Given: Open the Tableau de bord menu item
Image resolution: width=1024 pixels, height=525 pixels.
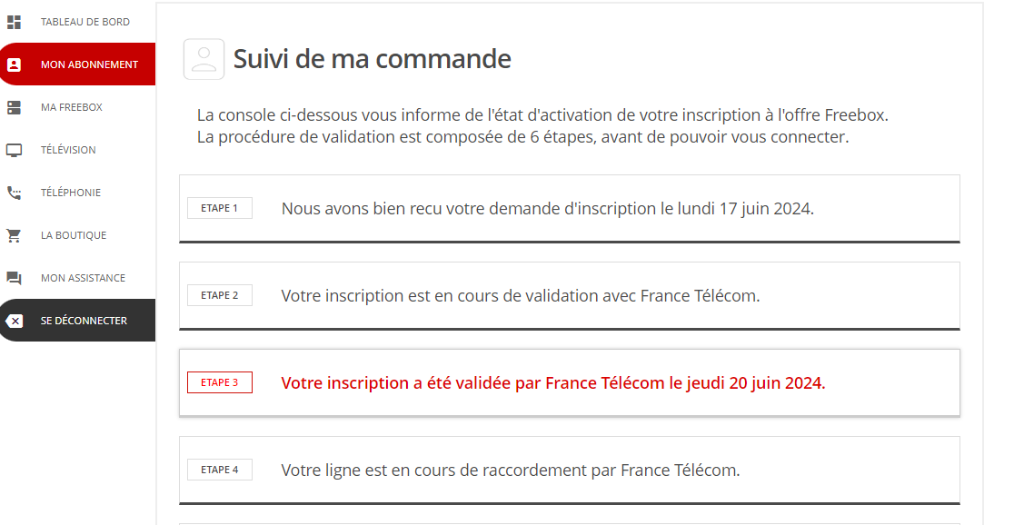Looking at the screenshot, I should click(x=85, y=22).
